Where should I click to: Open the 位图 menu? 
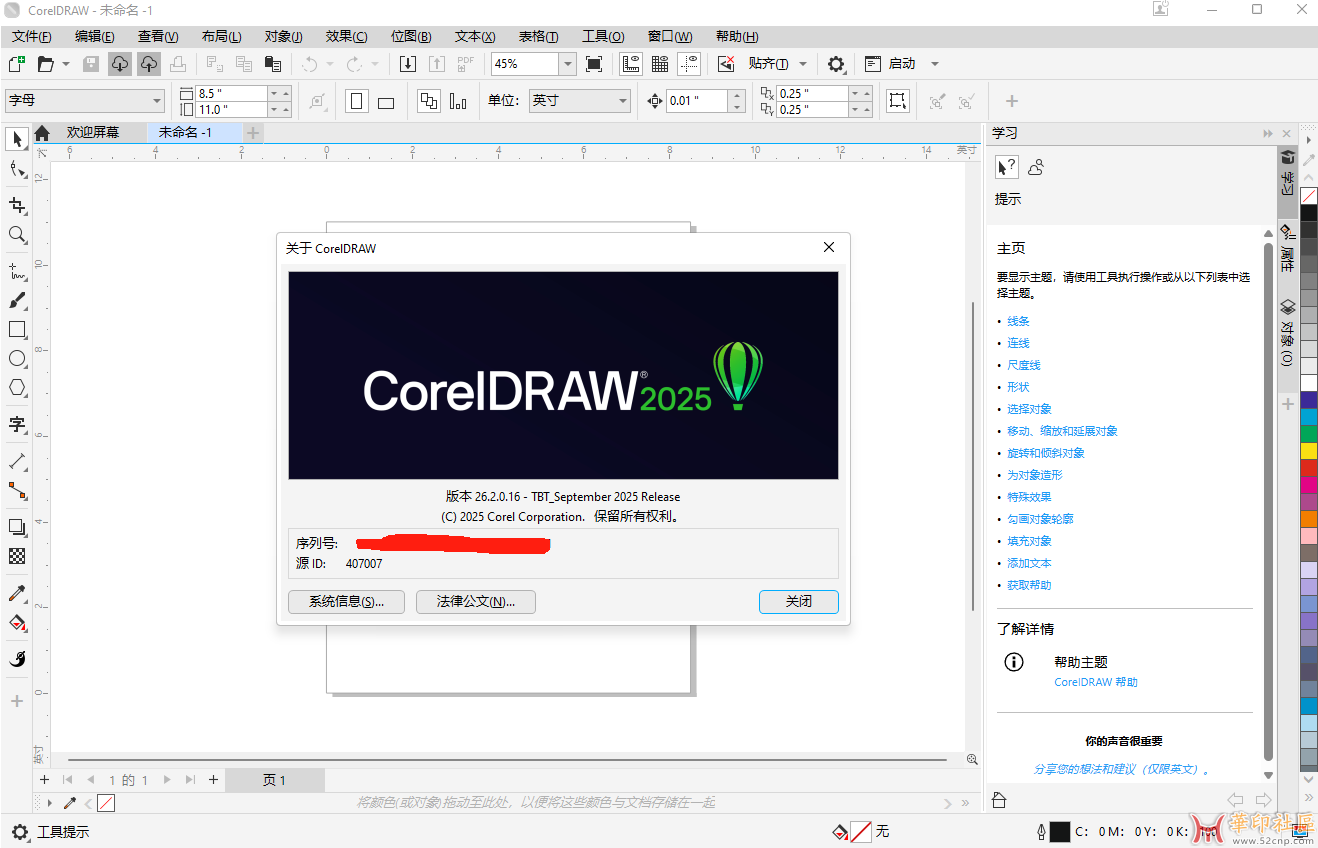[411, 36]
